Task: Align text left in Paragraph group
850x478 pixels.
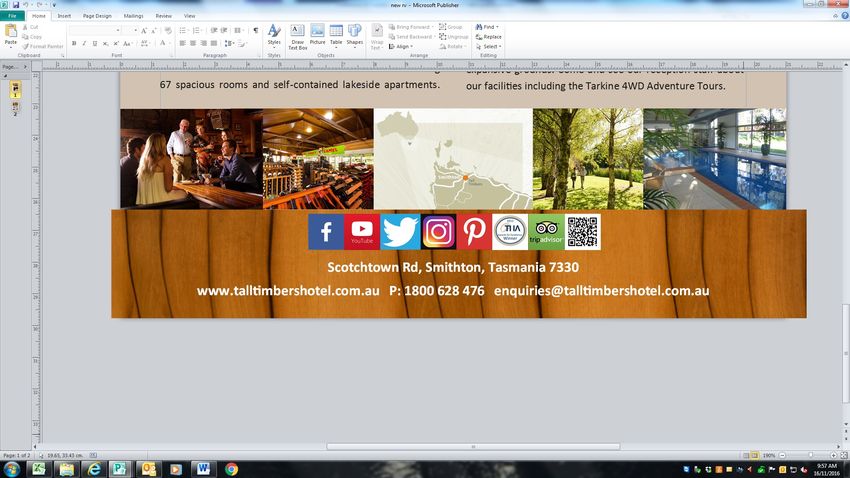Action: click(183, 43)
